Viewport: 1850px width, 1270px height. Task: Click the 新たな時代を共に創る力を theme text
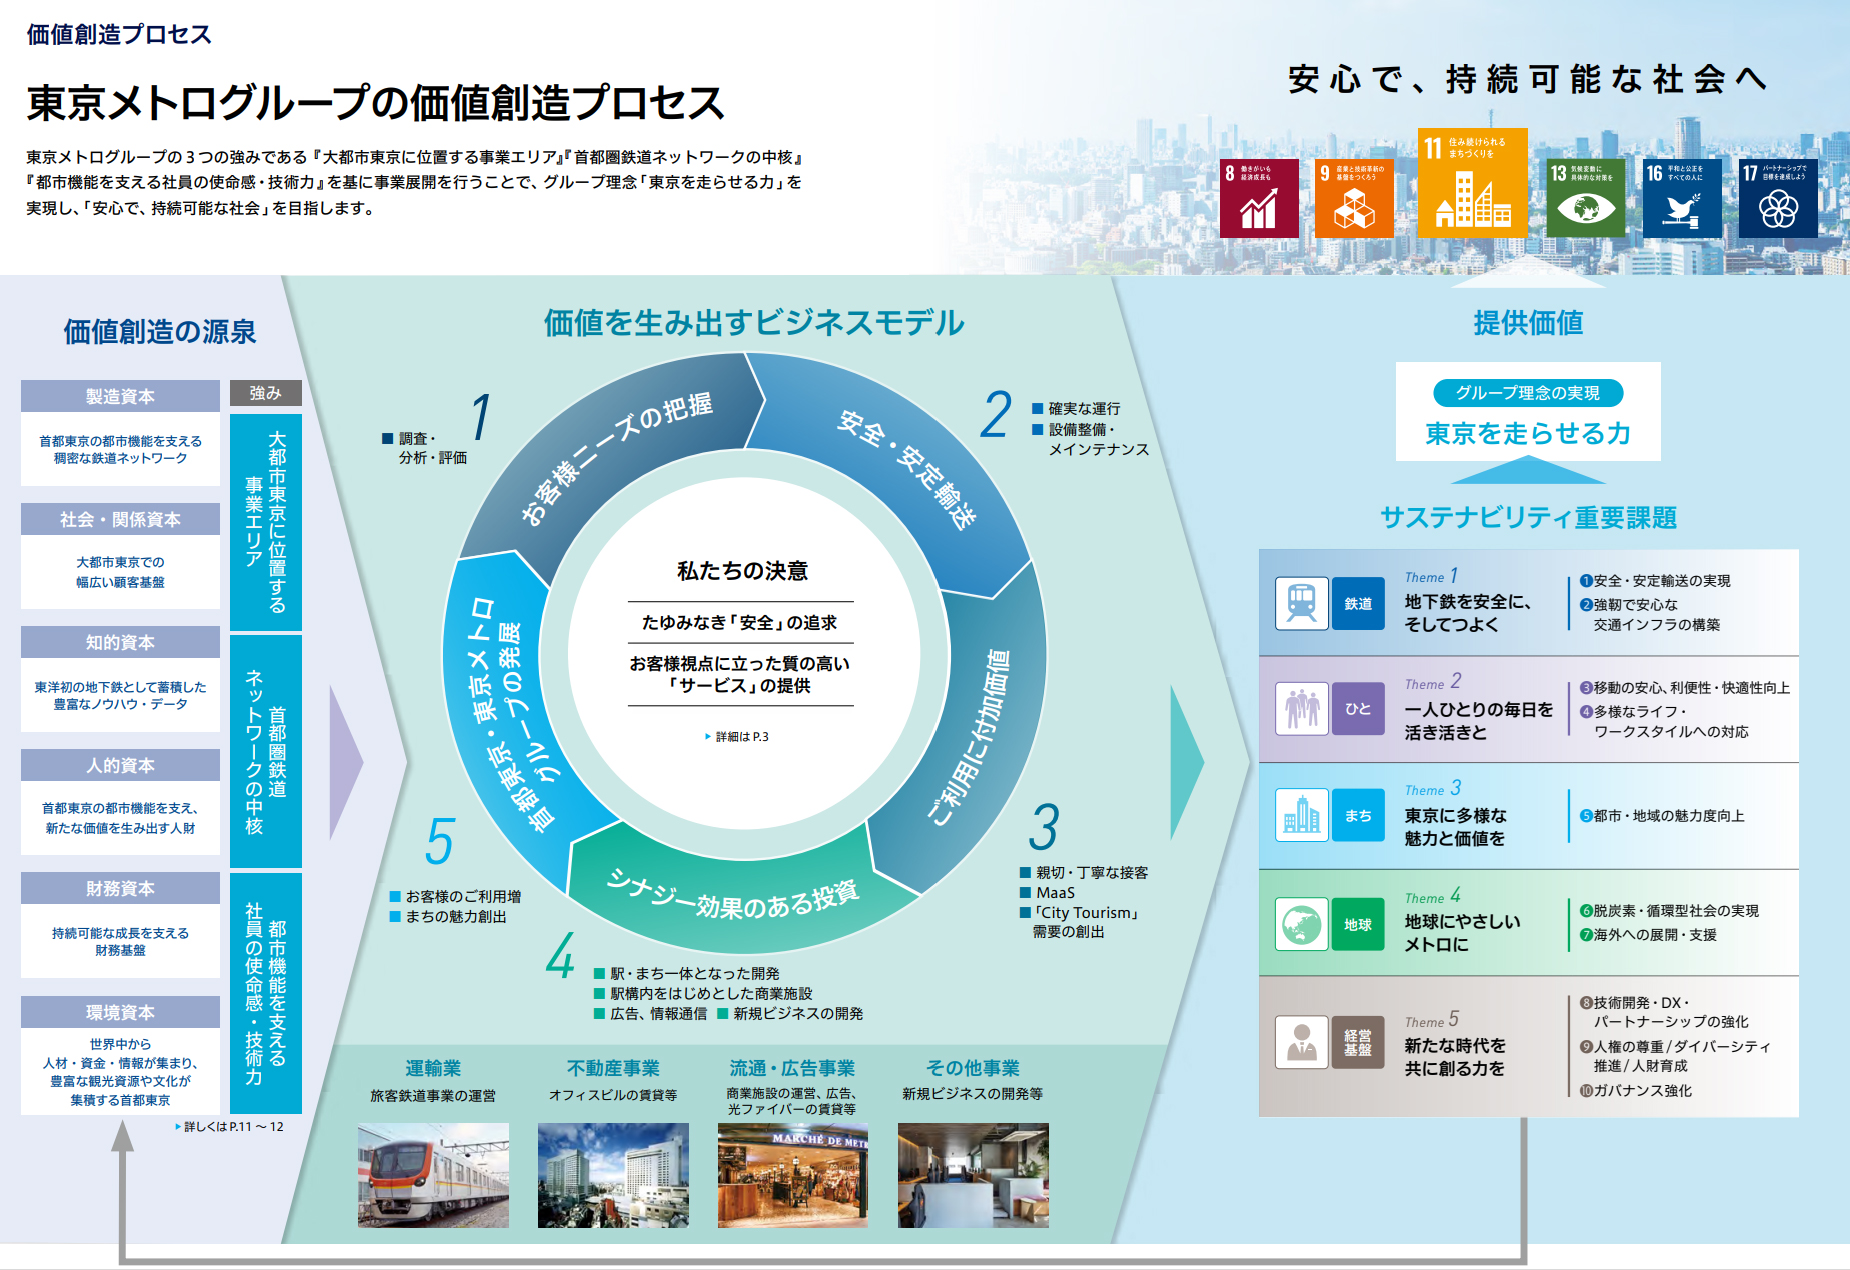(1455, 1057)
